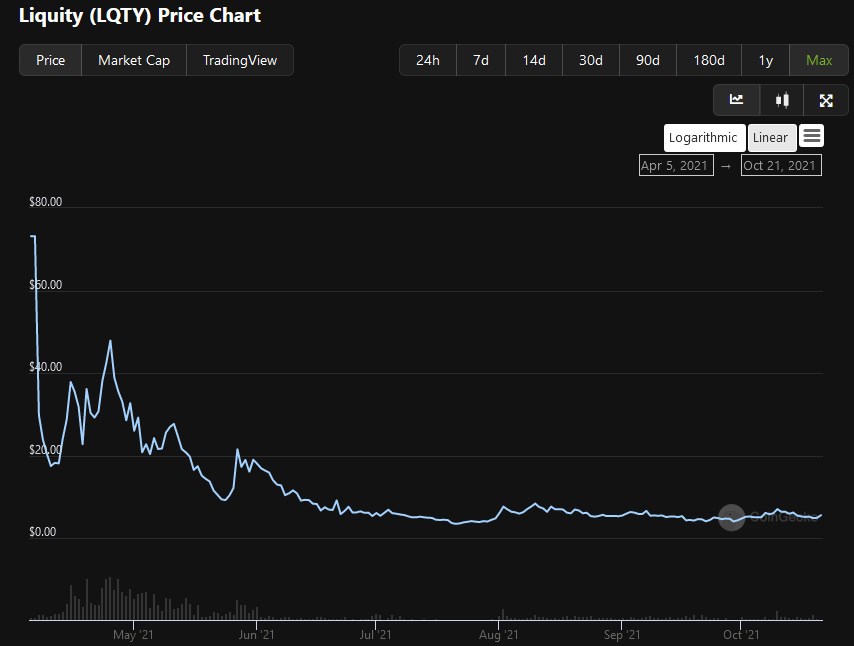Viewport: 854px width, 646px height.
Task: Open chart hamburger menu
Action: pyautogui.click(x=812, y=136)
